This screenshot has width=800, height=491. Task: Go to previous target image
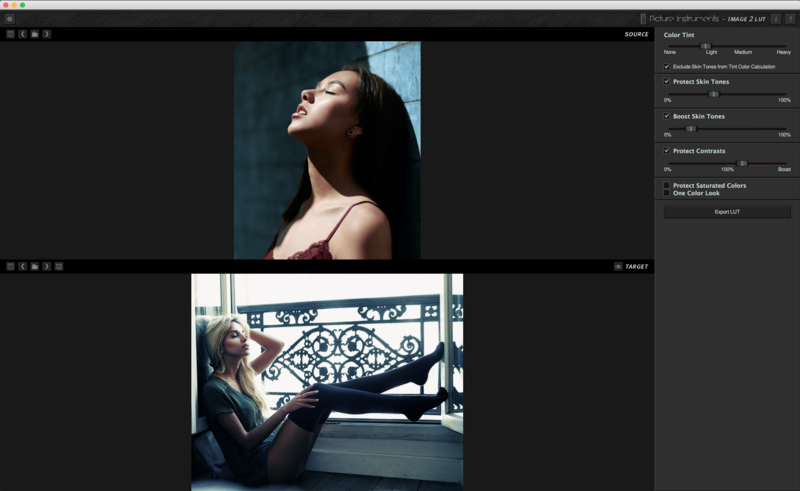tap(22, 266)
